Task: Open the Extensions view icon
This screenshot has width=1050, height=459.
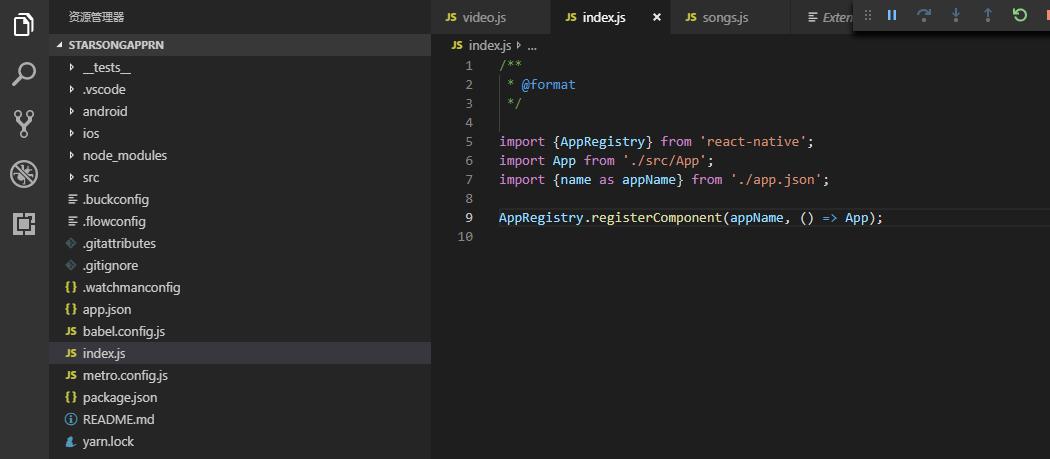Action: pyautogui.click(x=24, y=224)
